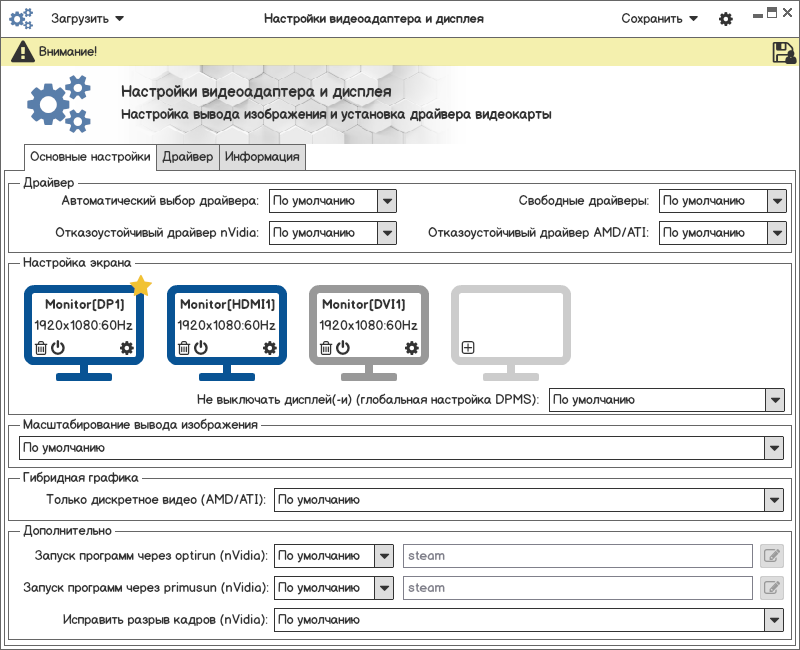
Task: Click the DVI1 resolution 1920x1080:60Hz text
Action: pyautogui.click(x=368, y=326)
